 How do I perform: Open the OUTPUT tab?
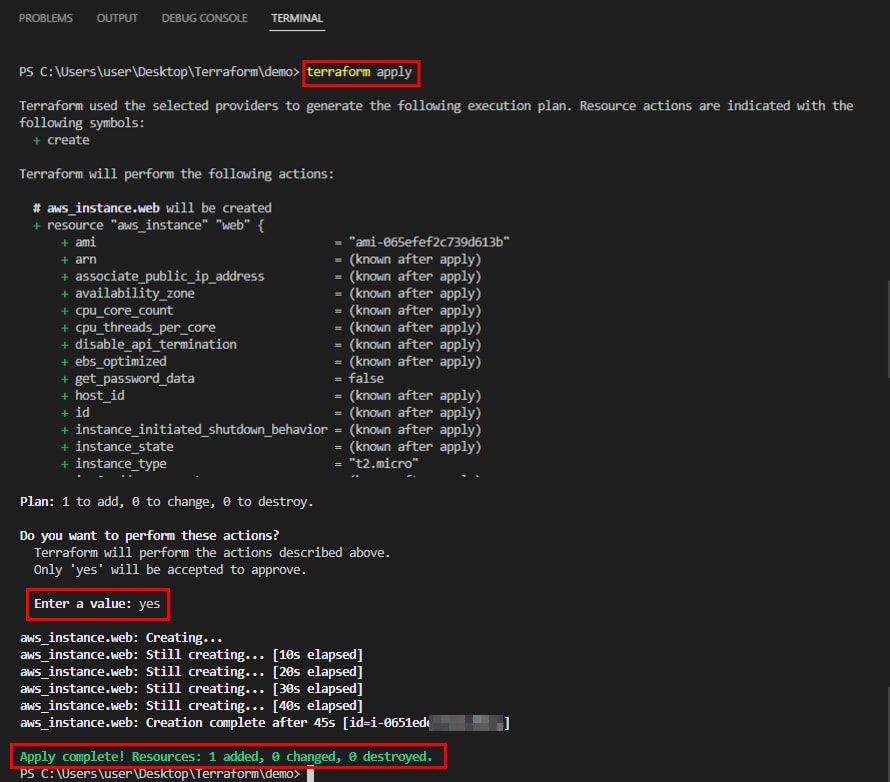coord(118,19)
